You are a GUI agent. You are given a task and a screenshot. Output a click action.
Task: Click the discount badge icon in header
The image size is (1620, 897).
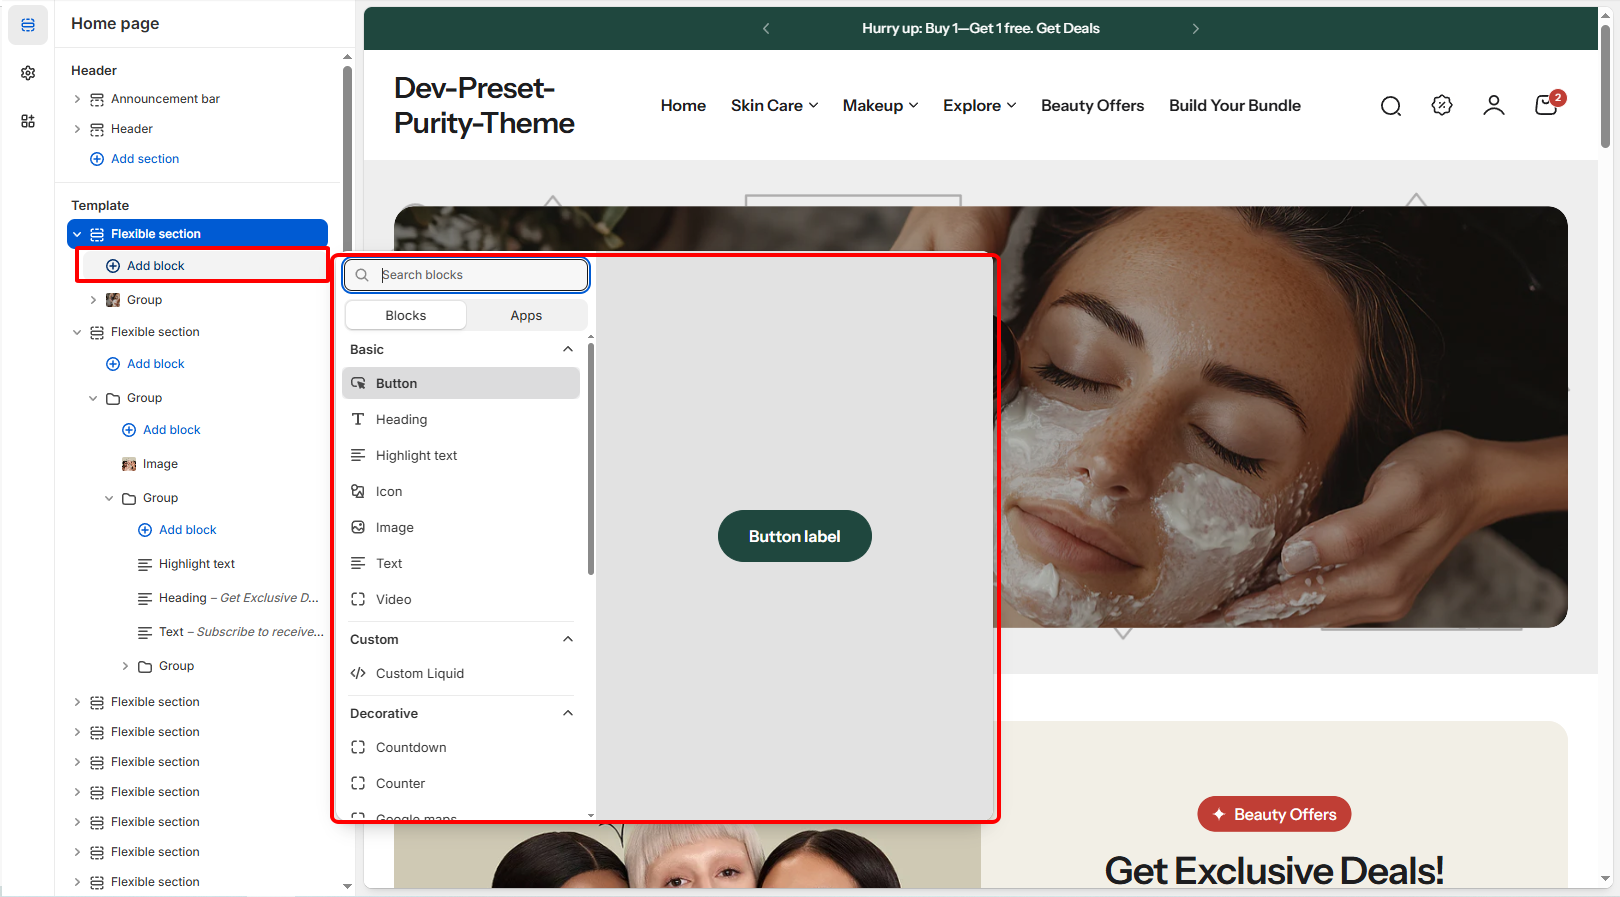pyautogui.click(x=1441, y=106)
